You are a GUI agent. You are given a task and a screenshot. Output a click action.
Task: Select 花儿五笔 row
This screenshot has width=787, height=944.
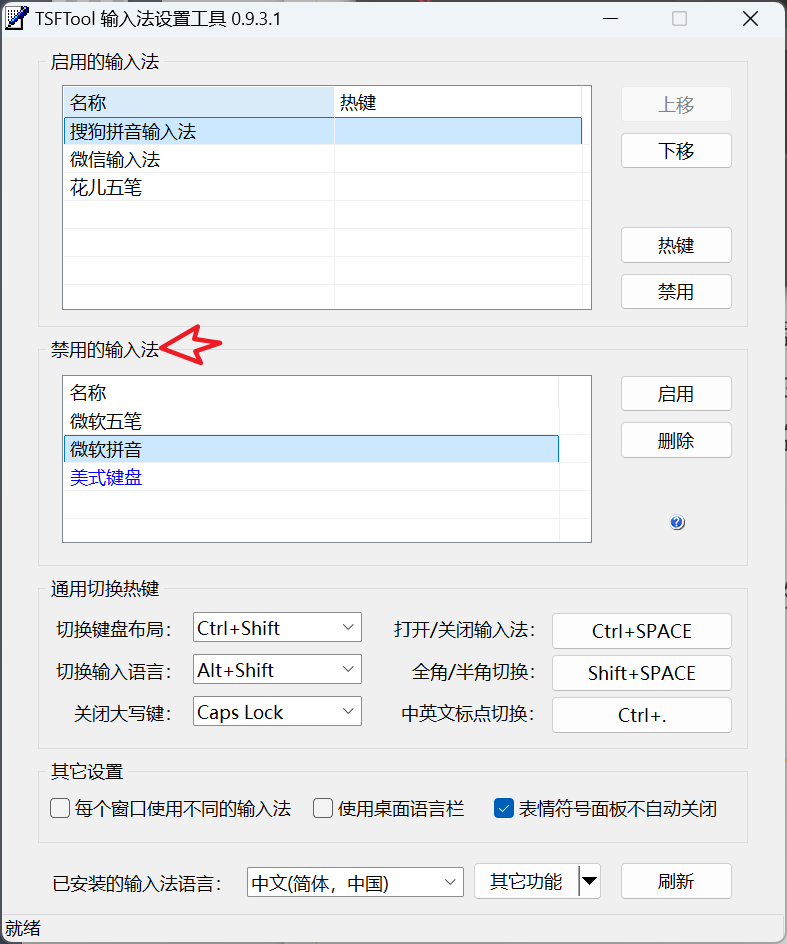click(x=323, y=187)
